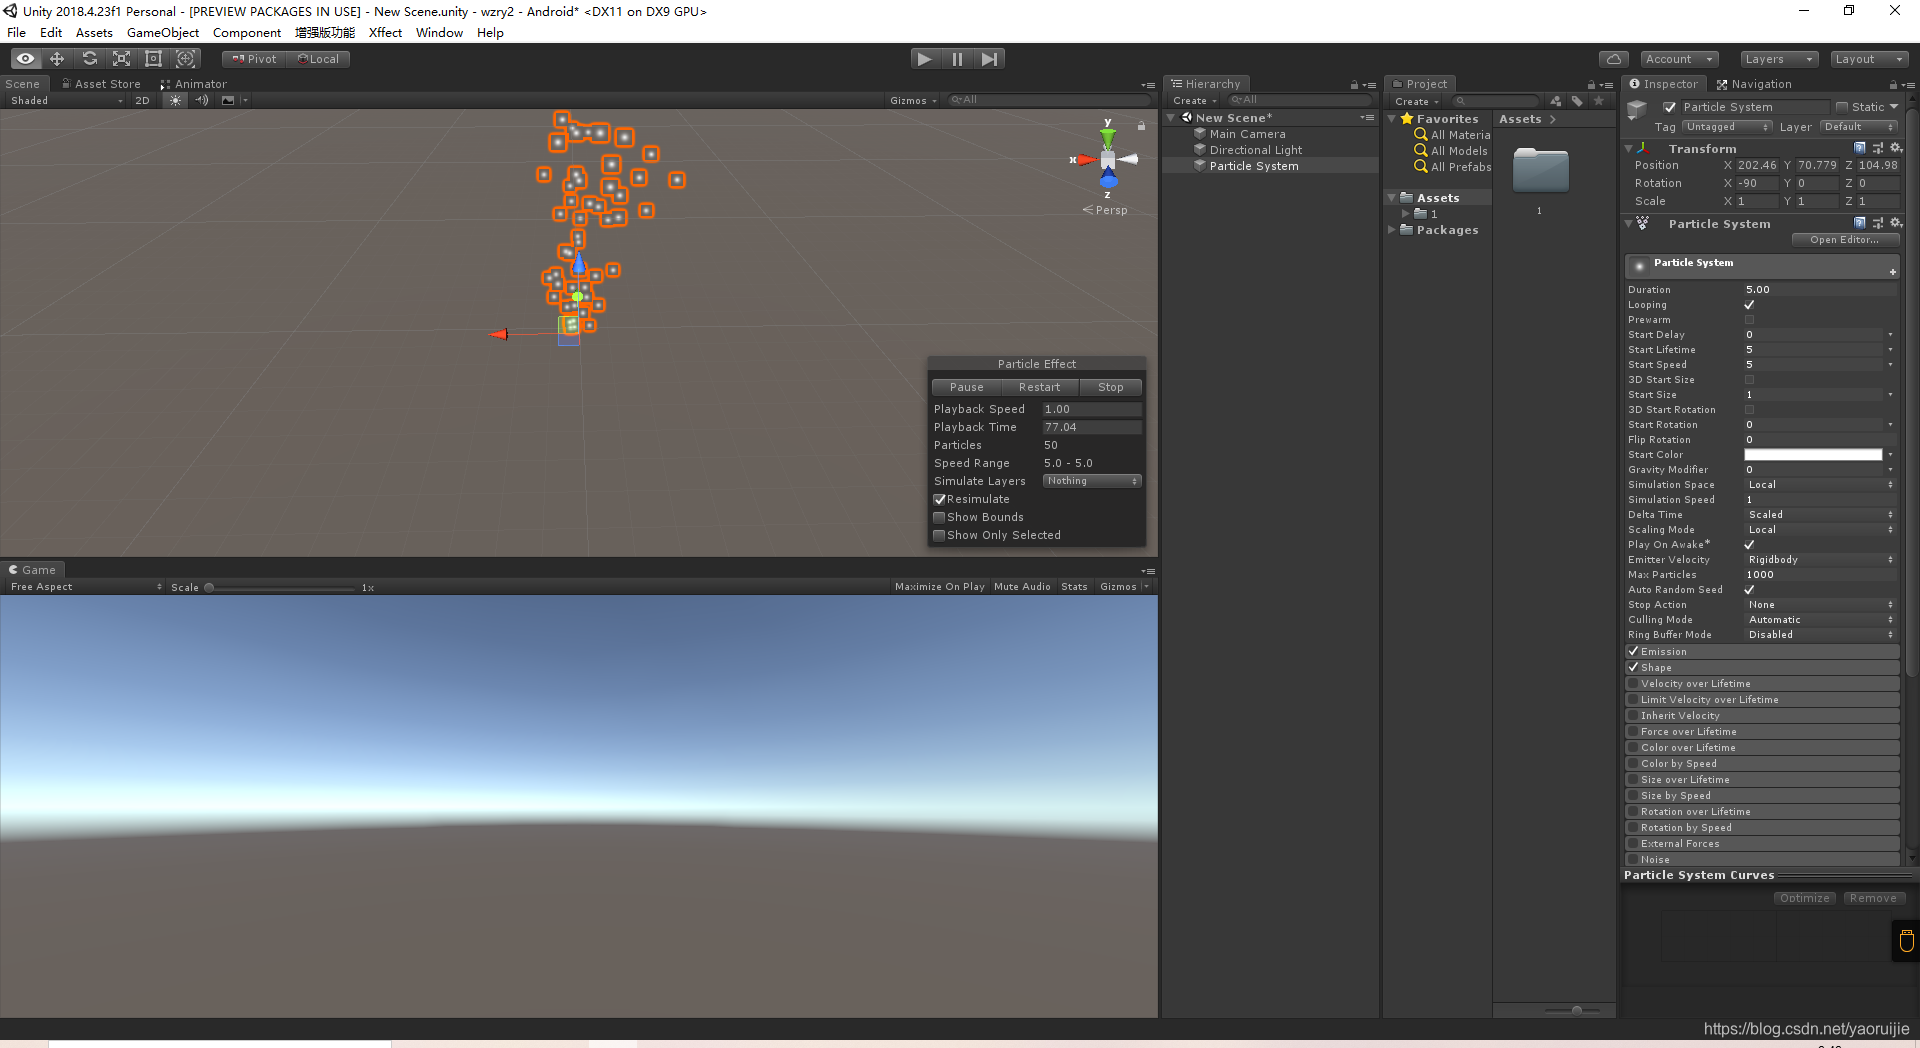Click favorite star icon in Project toolbar
Viewport: 1920px width, 1048px height.
click(1599, 101)
